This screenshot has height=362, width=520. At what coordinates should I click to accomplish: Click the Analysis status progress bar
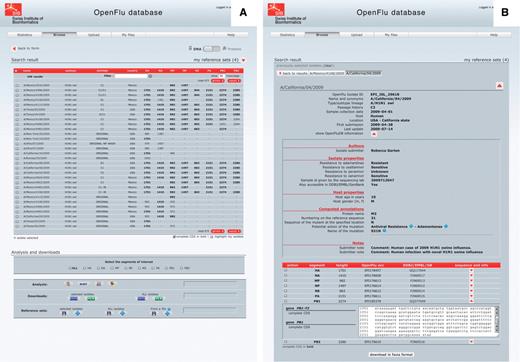(210, 284)
